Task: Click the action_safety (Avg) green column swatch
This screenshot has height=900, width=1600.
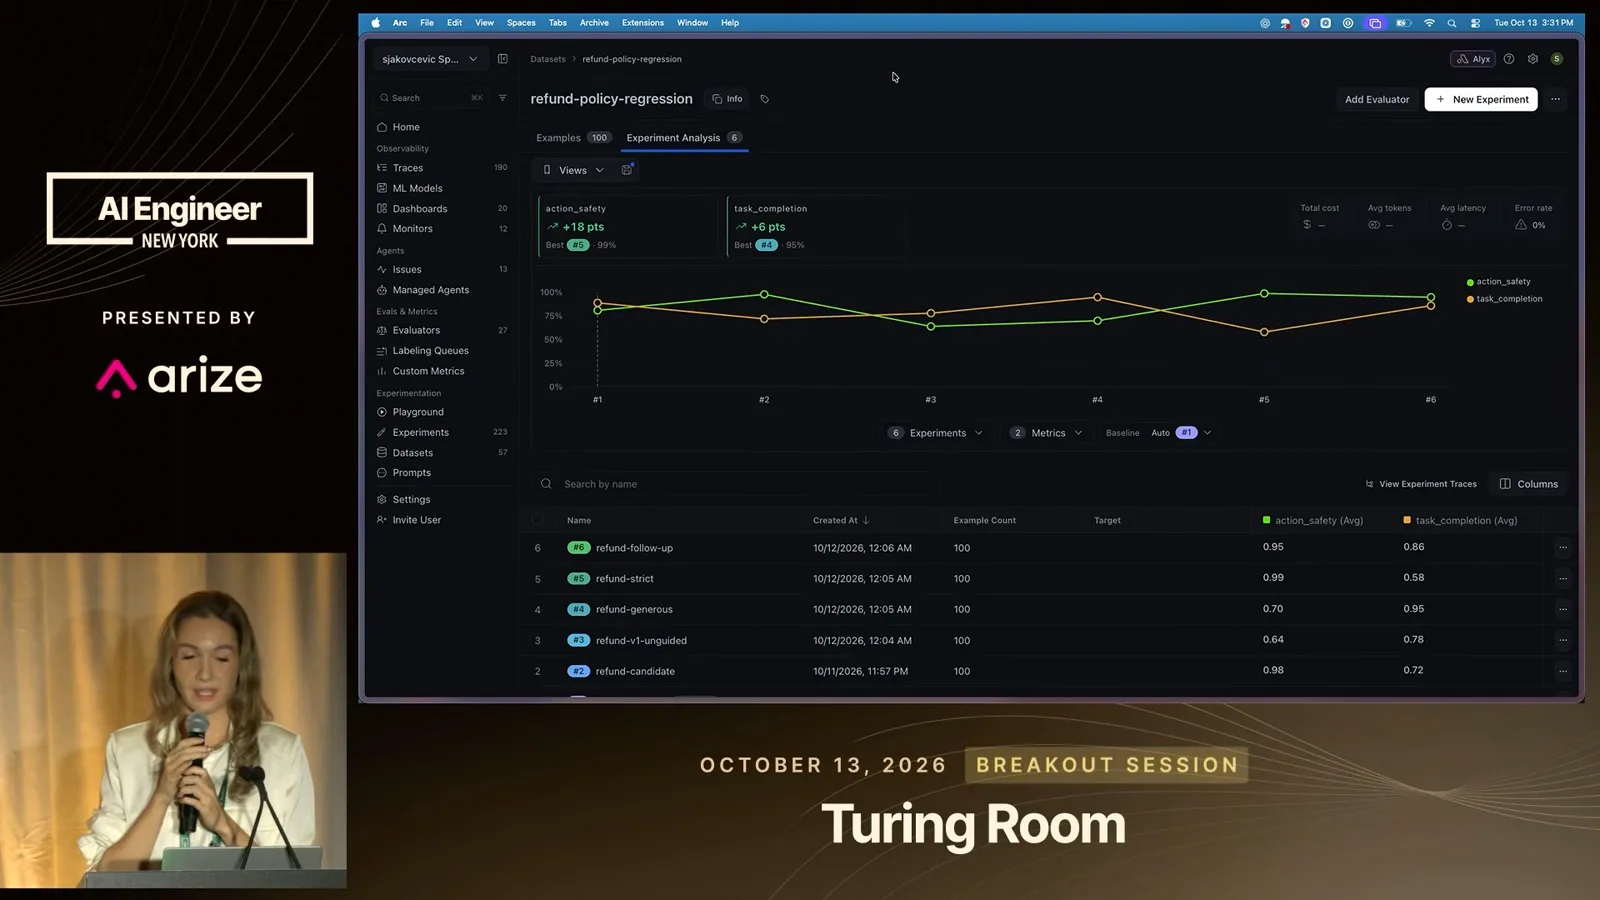Action: (x=1267, y=520)
